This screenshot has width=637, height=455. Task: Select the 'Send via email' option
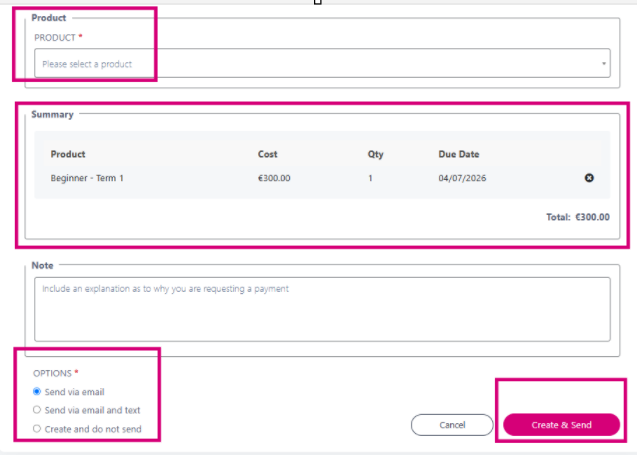pos(37,392)
